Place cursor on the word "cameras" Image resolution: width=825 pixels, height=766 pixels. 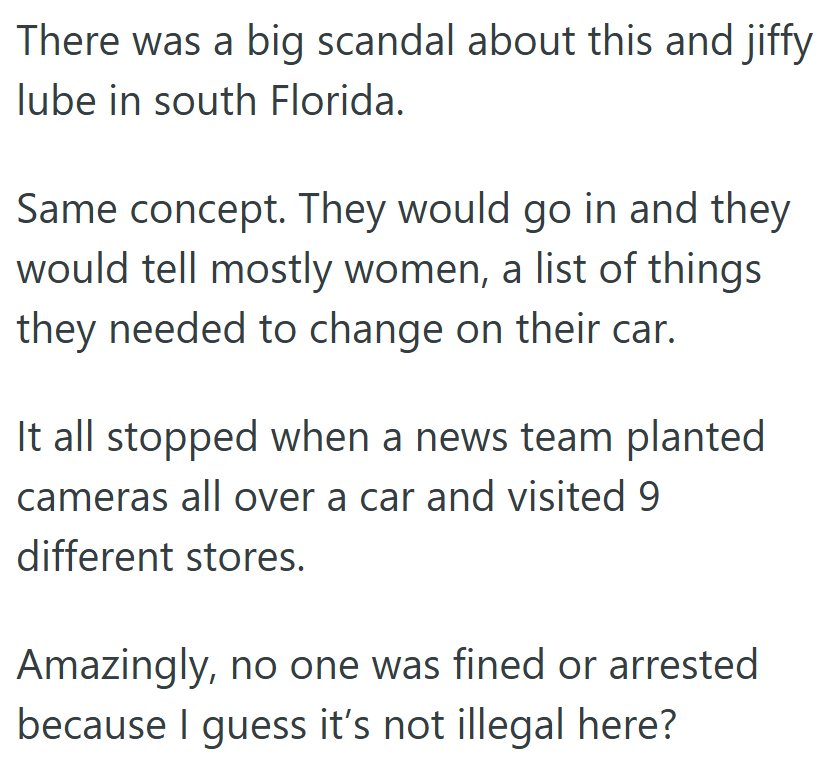click(x=99, y=499)
